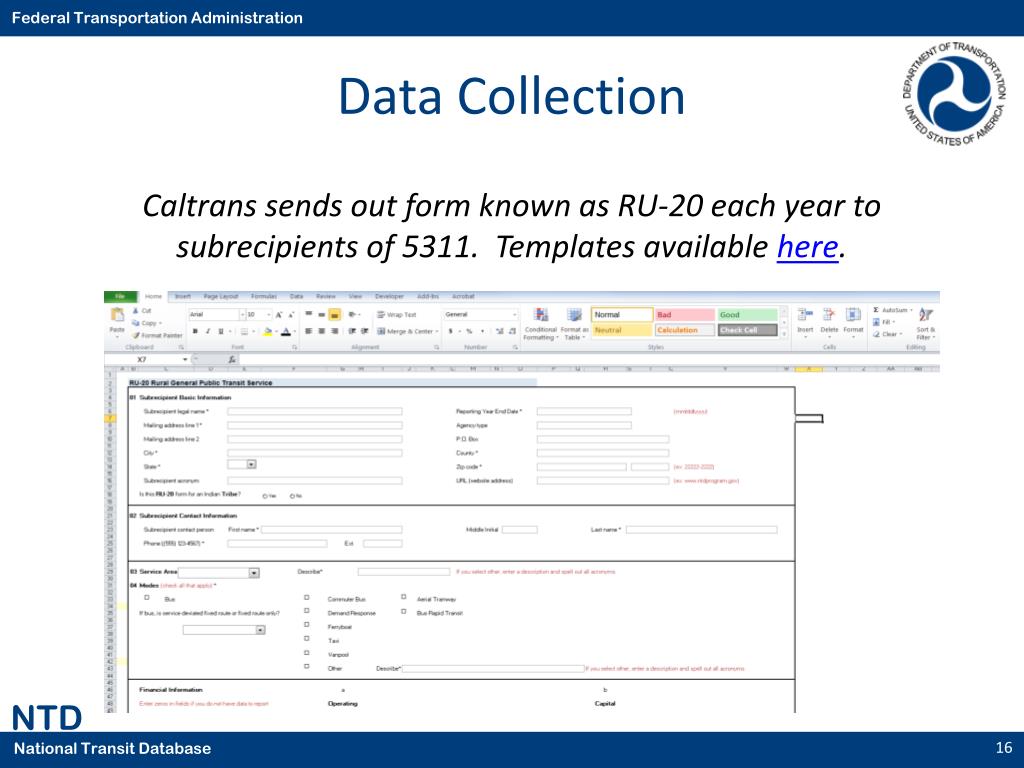The height and width of the screenshot is (768, 1024).
Task: Click the Align Text Left icon
Action: coord(308,331)
